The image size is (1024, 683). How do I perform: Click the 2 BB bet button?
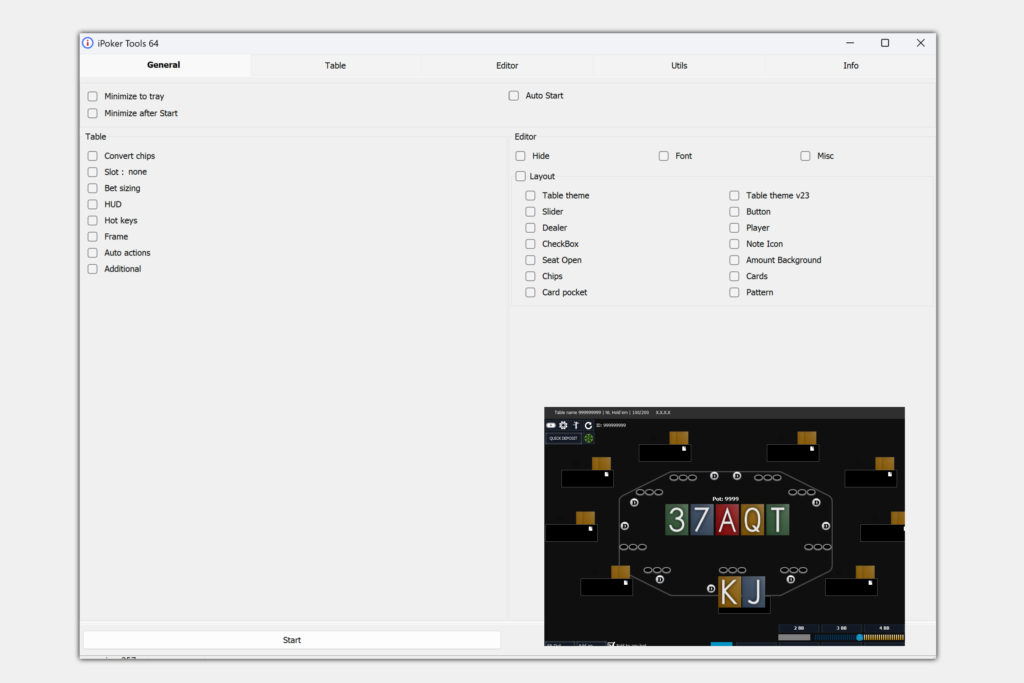pos(799,628)
